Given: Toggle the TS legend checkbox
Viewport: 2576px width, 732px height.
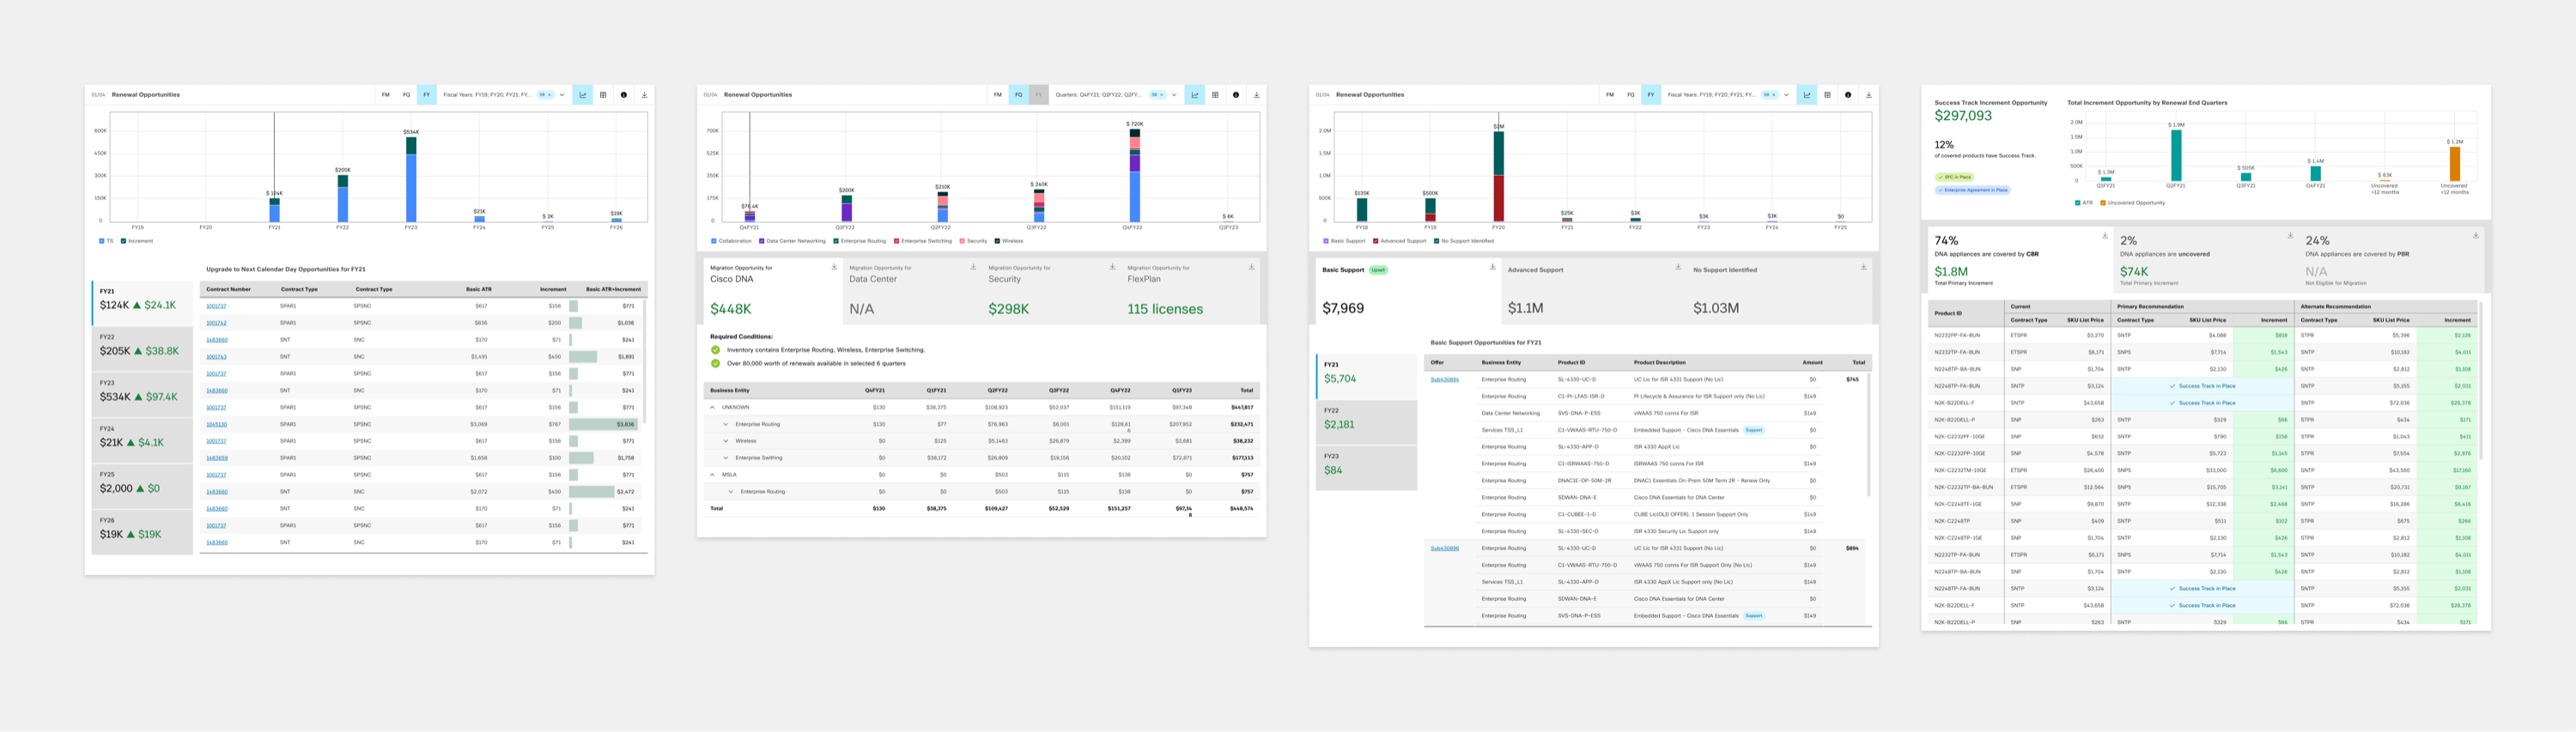Looking at the screenshot, I should pyautogui.click(x=101, y=241).
